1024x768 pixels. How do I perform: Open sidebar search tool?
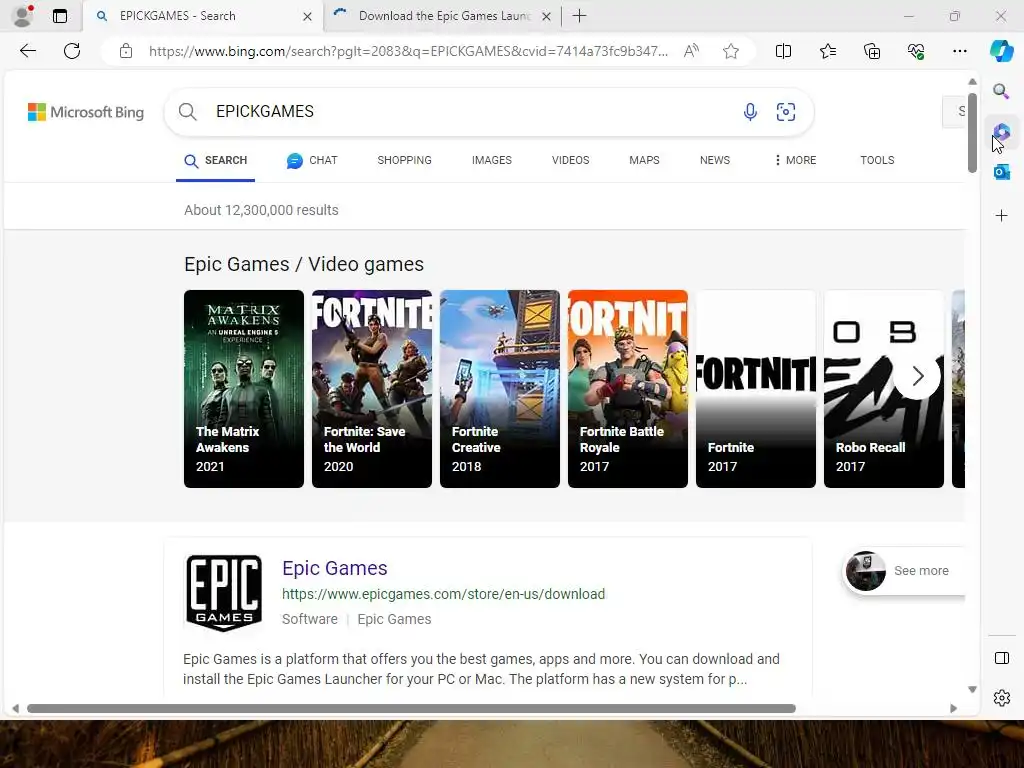[x=1001, y=91]
